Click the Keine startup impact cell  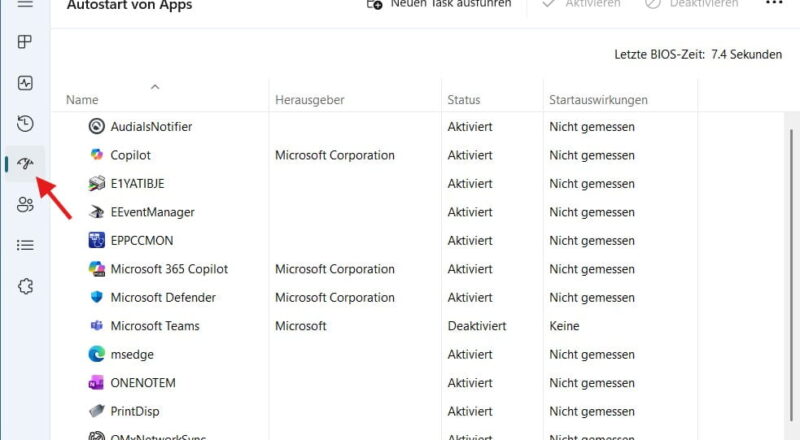click(x=564, y=326)
